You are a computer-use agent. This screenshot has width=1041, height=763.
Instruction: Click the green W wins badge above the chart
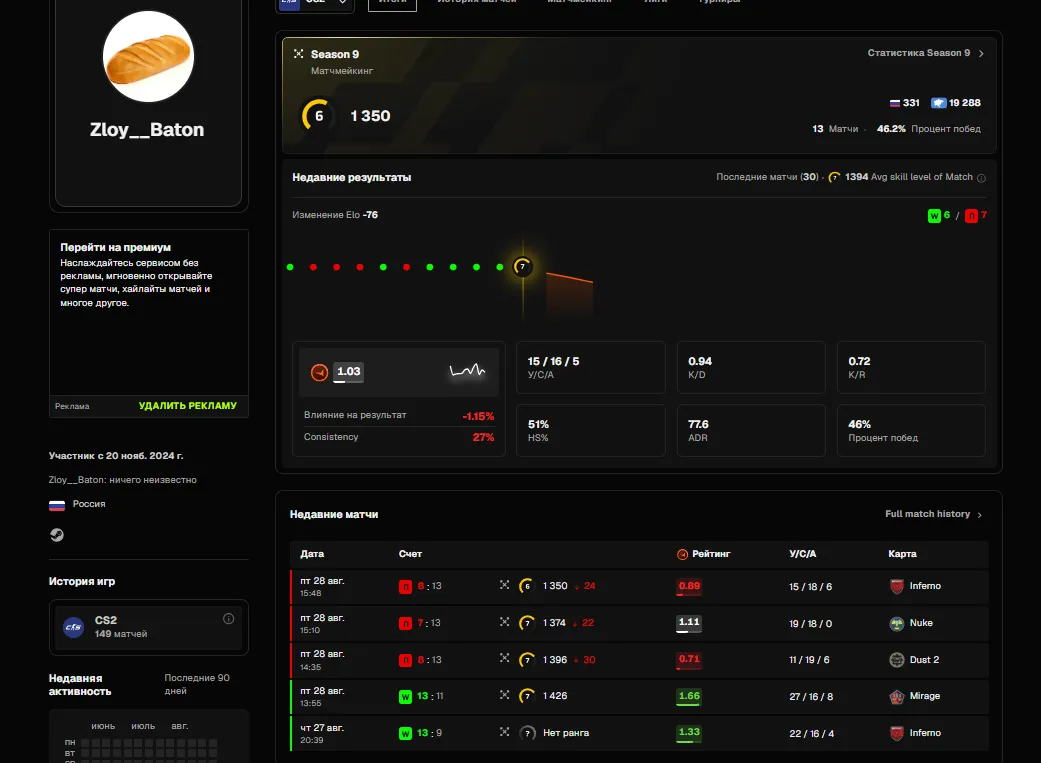[934, 216]
